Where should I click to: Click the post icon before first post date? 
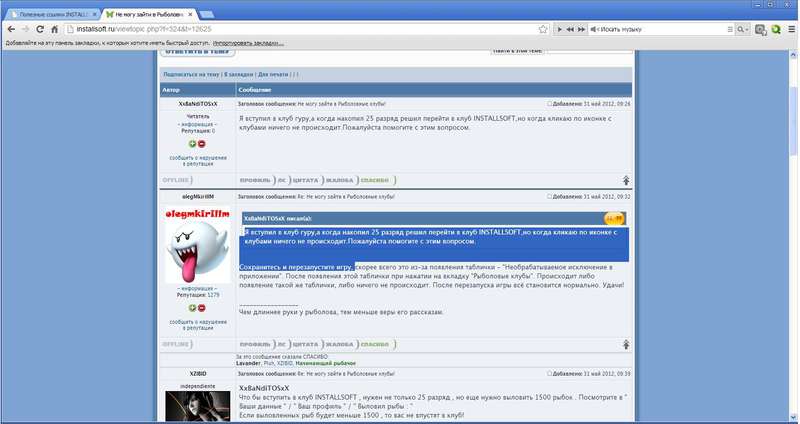coord(549,104)
